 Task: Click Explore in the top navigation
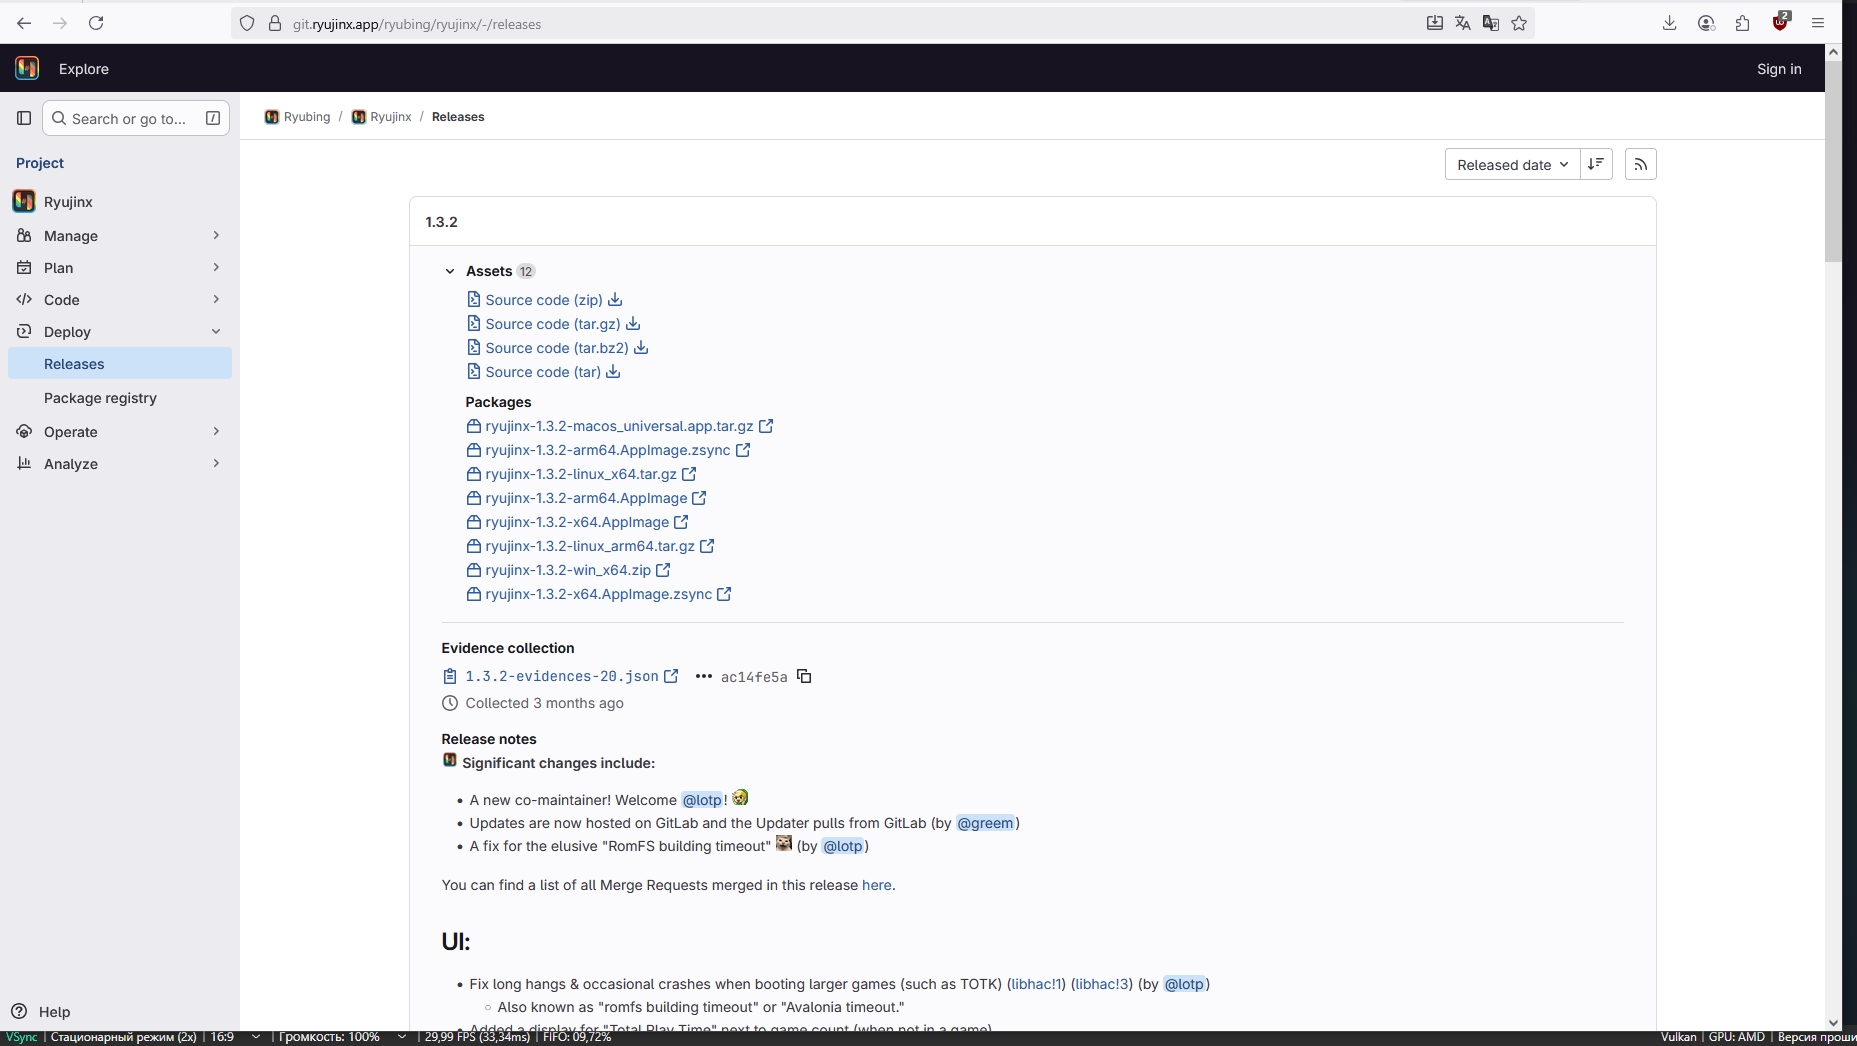pos(84,69)
